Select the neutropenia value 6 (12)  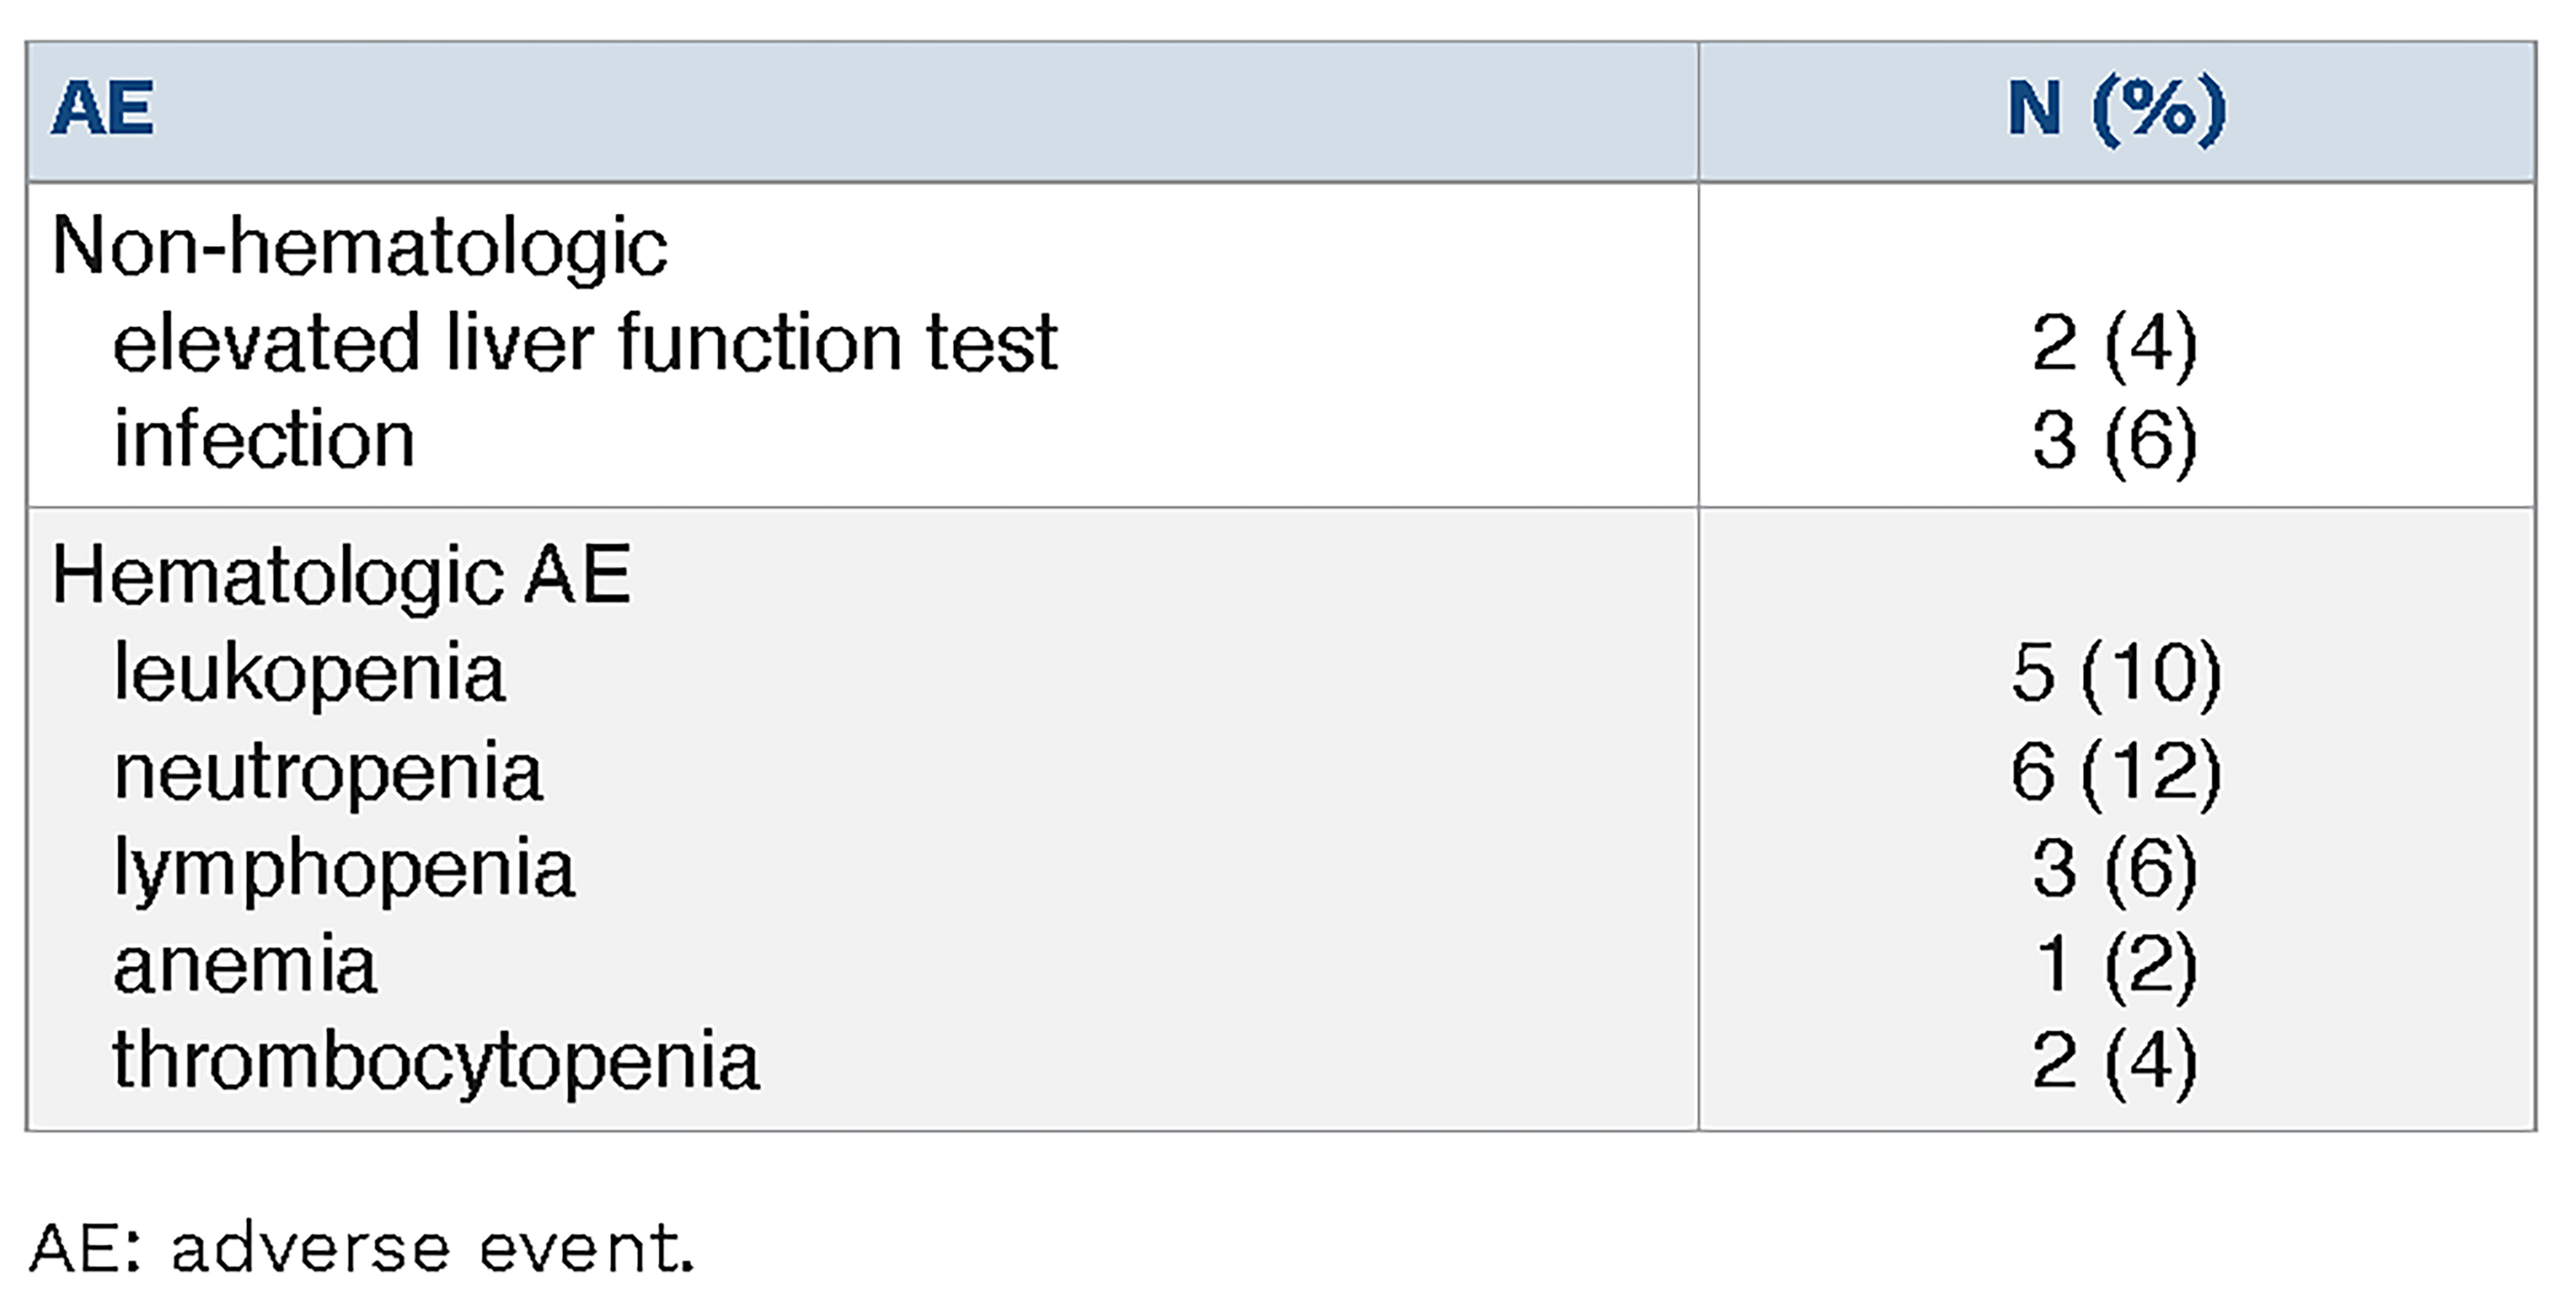point(2116,771)
